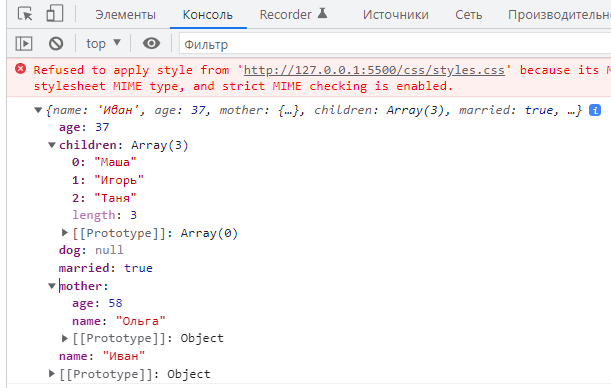Focus the Фильтр input field

click(395, 44)
